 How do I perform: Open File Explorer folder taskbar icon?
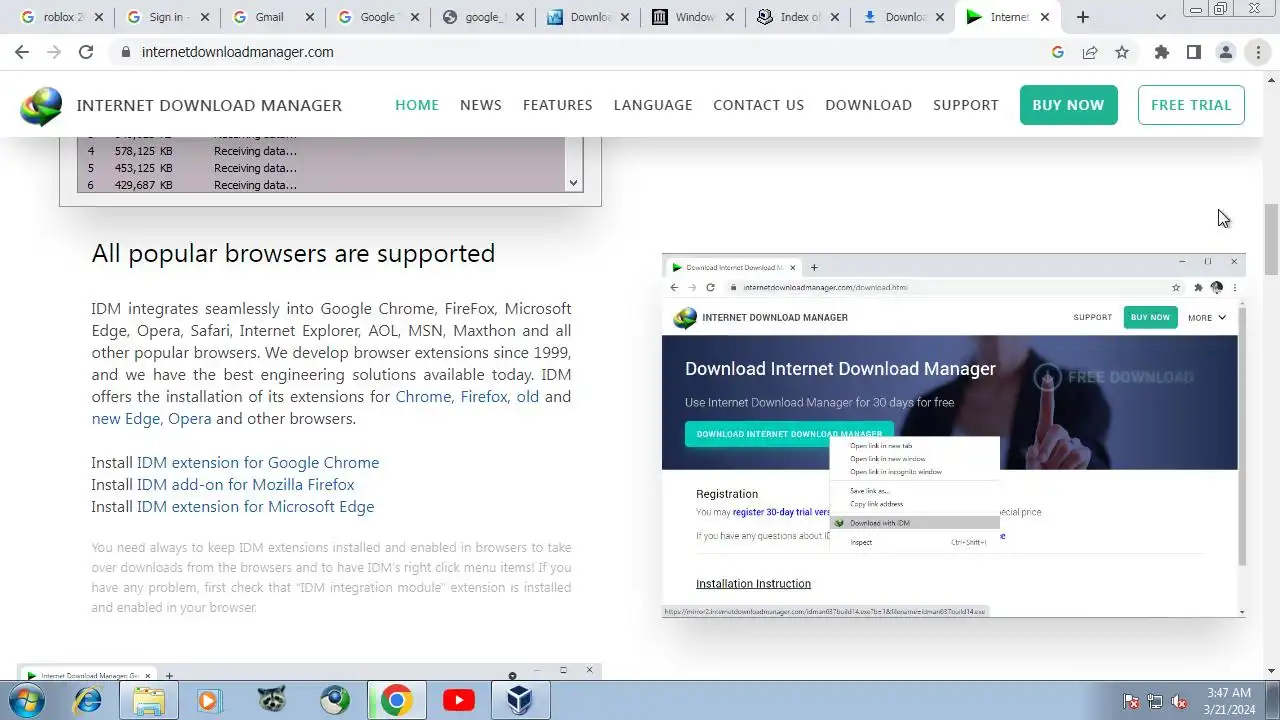tap(149, 701)
